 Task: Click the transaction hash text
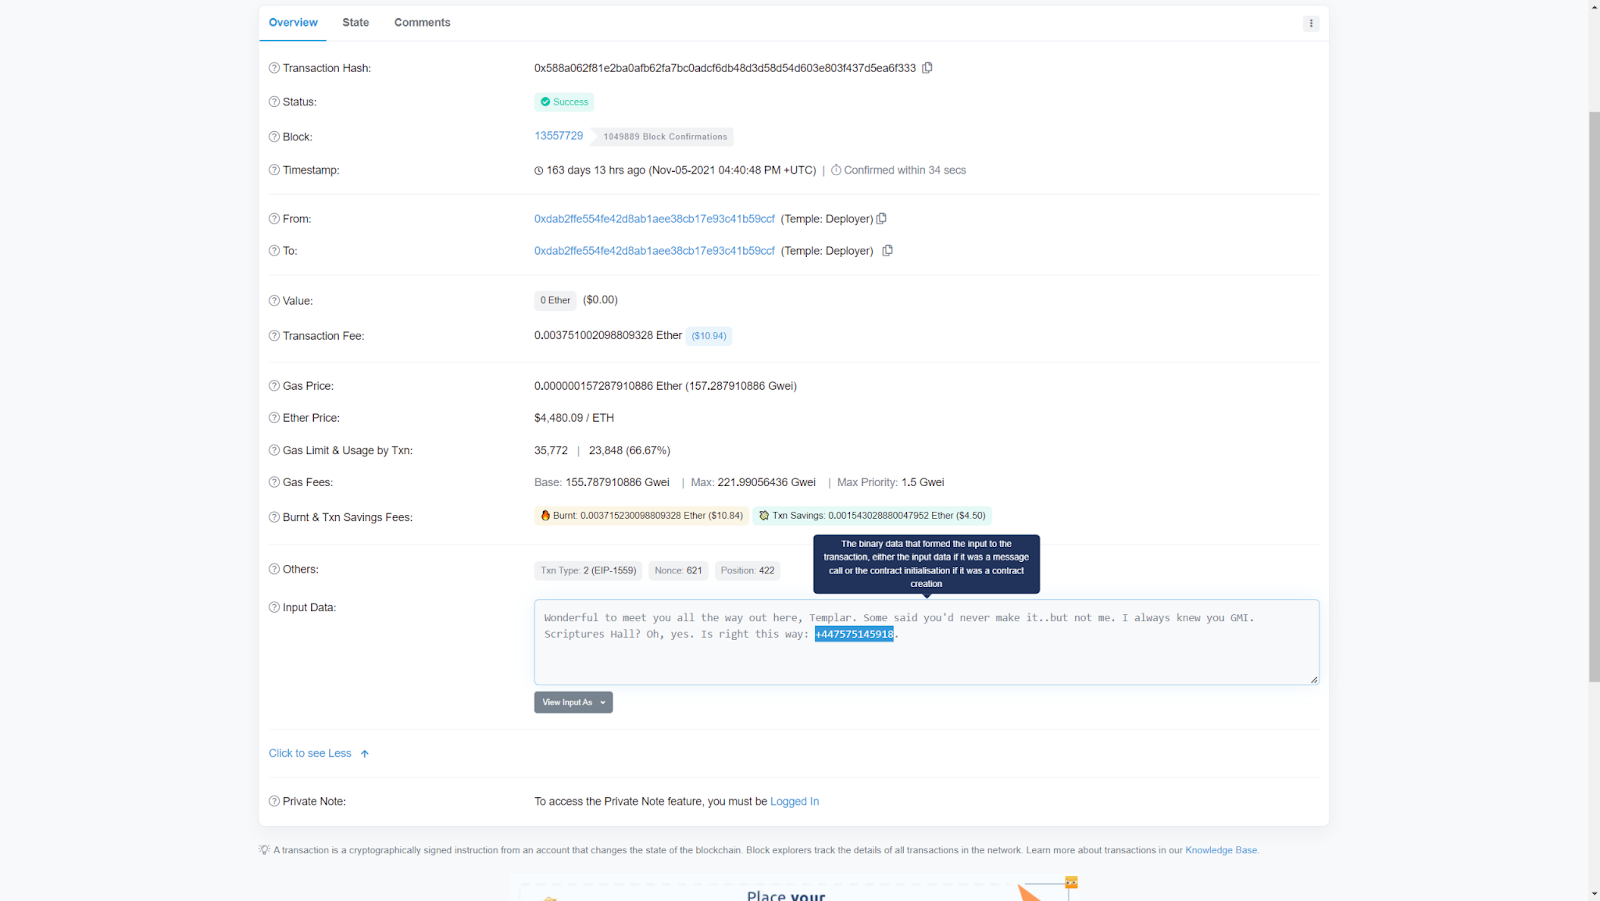coord(725,68)
